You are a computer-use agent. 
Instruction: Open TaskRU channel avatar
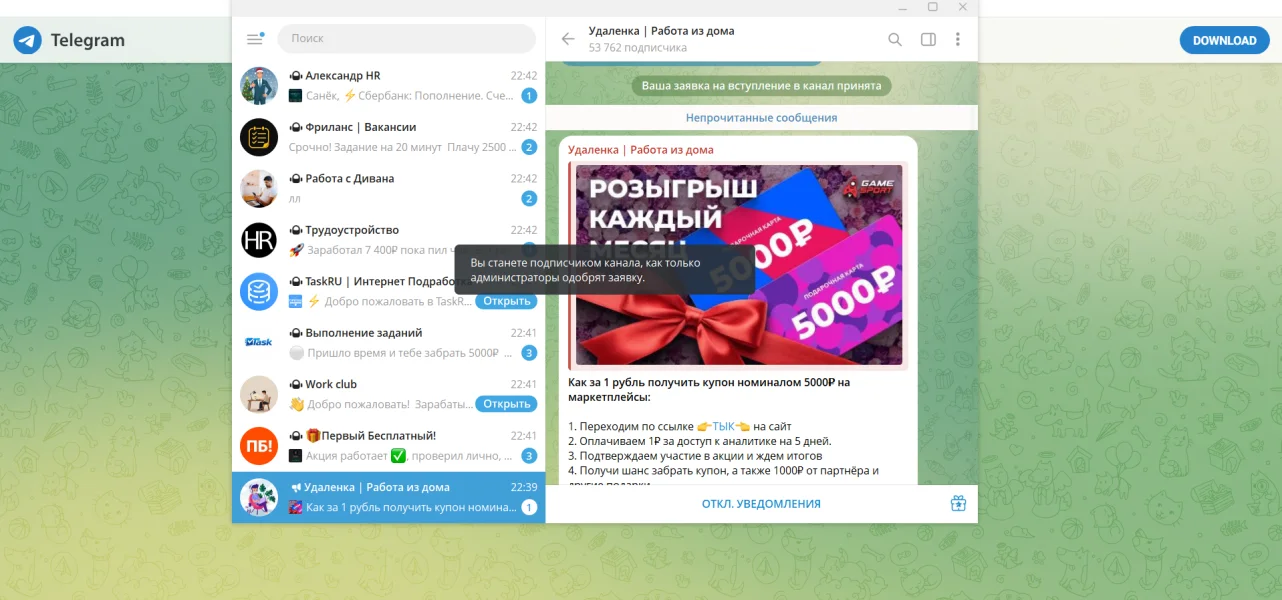(259, 292)
